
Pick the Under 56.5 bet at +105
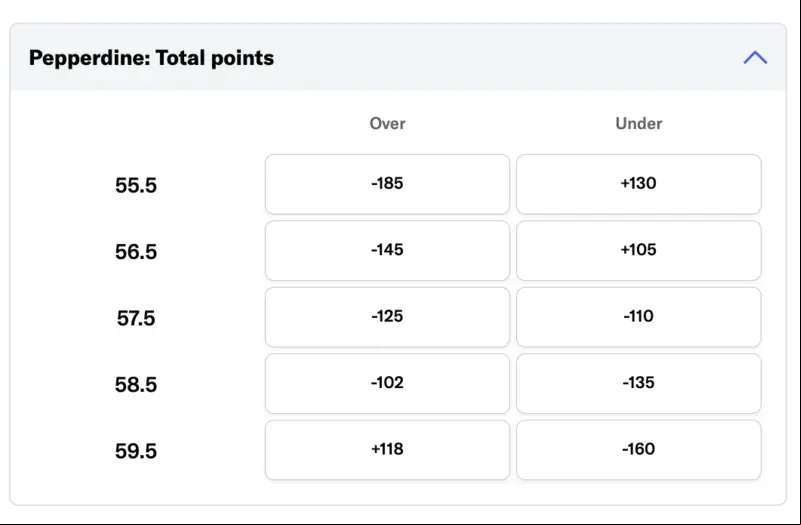coord(639,250)
